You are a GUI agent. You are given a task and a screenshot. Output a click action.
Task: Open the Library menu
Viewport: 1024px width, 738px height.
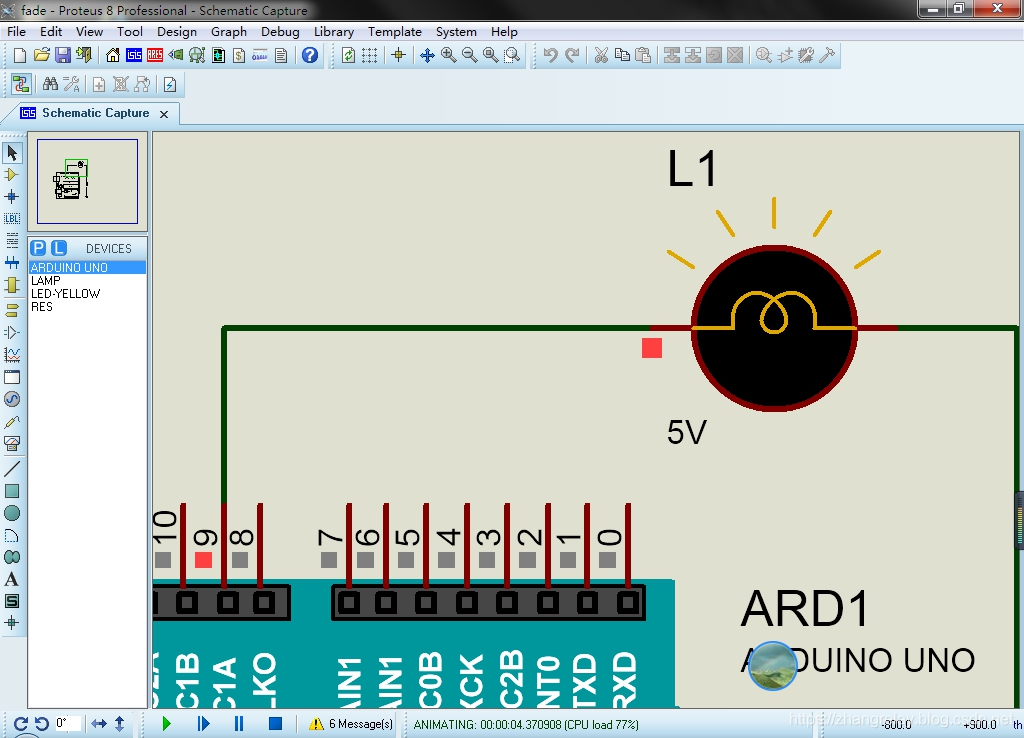334,31
